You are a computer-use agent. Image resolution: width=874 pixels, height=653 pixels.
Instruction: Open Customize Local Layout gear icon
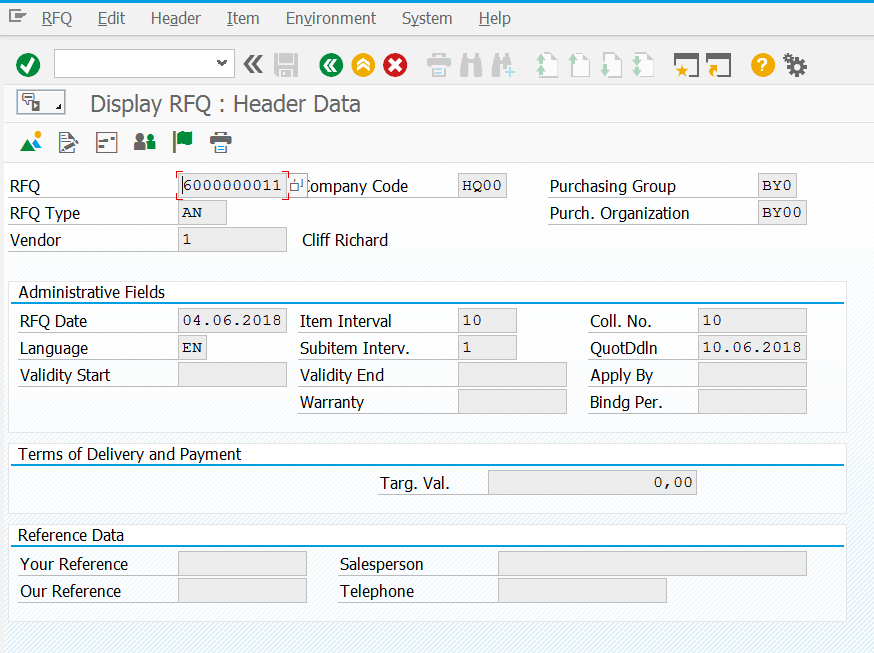tap(795, 65)
